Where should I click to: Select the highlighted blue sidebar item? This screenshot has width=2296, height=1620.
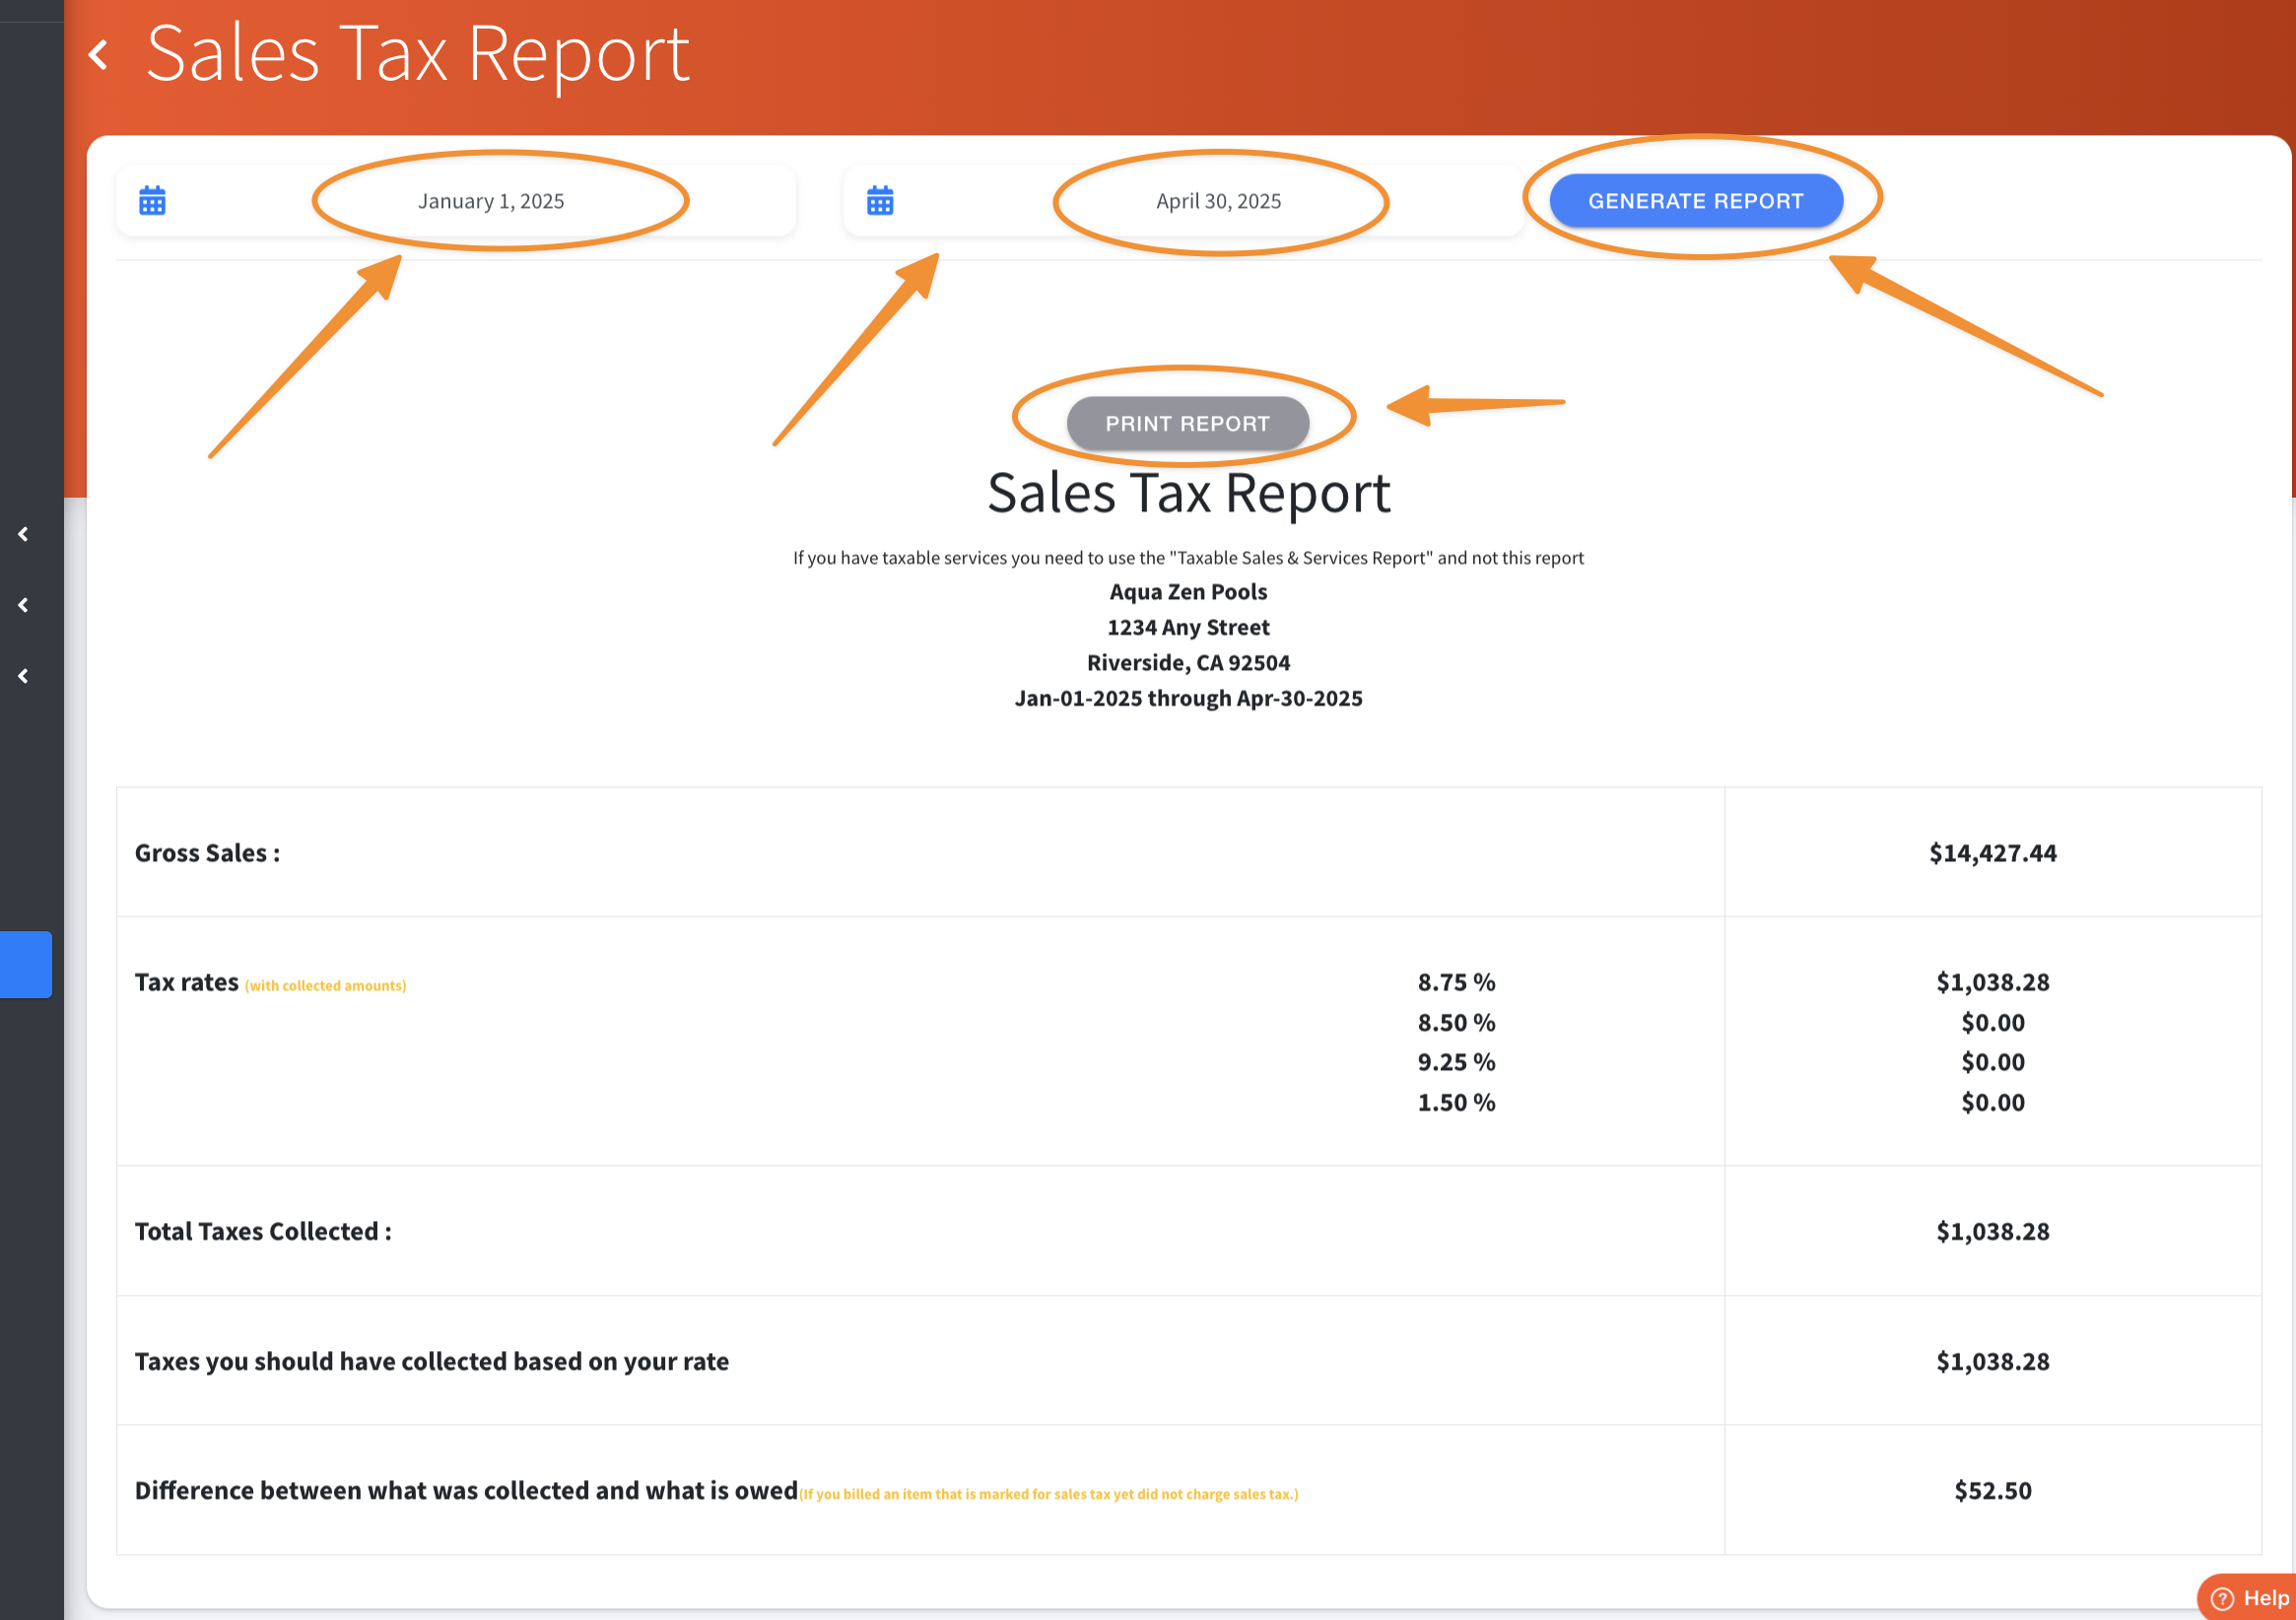25,964
